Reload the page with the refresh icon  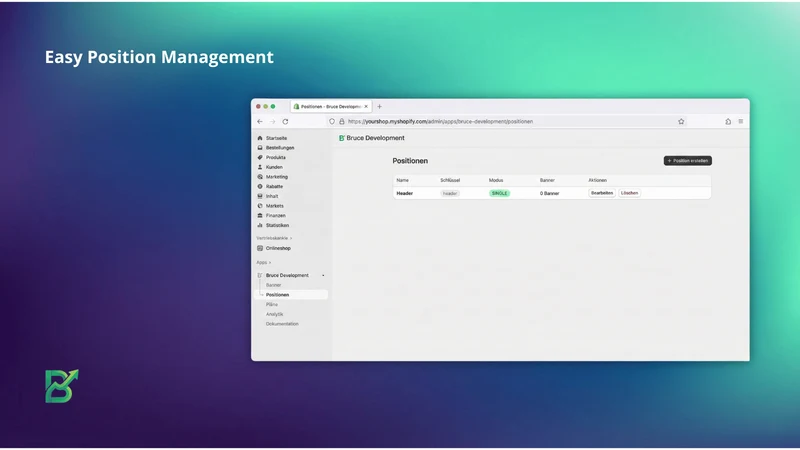[x=285, y=121]
